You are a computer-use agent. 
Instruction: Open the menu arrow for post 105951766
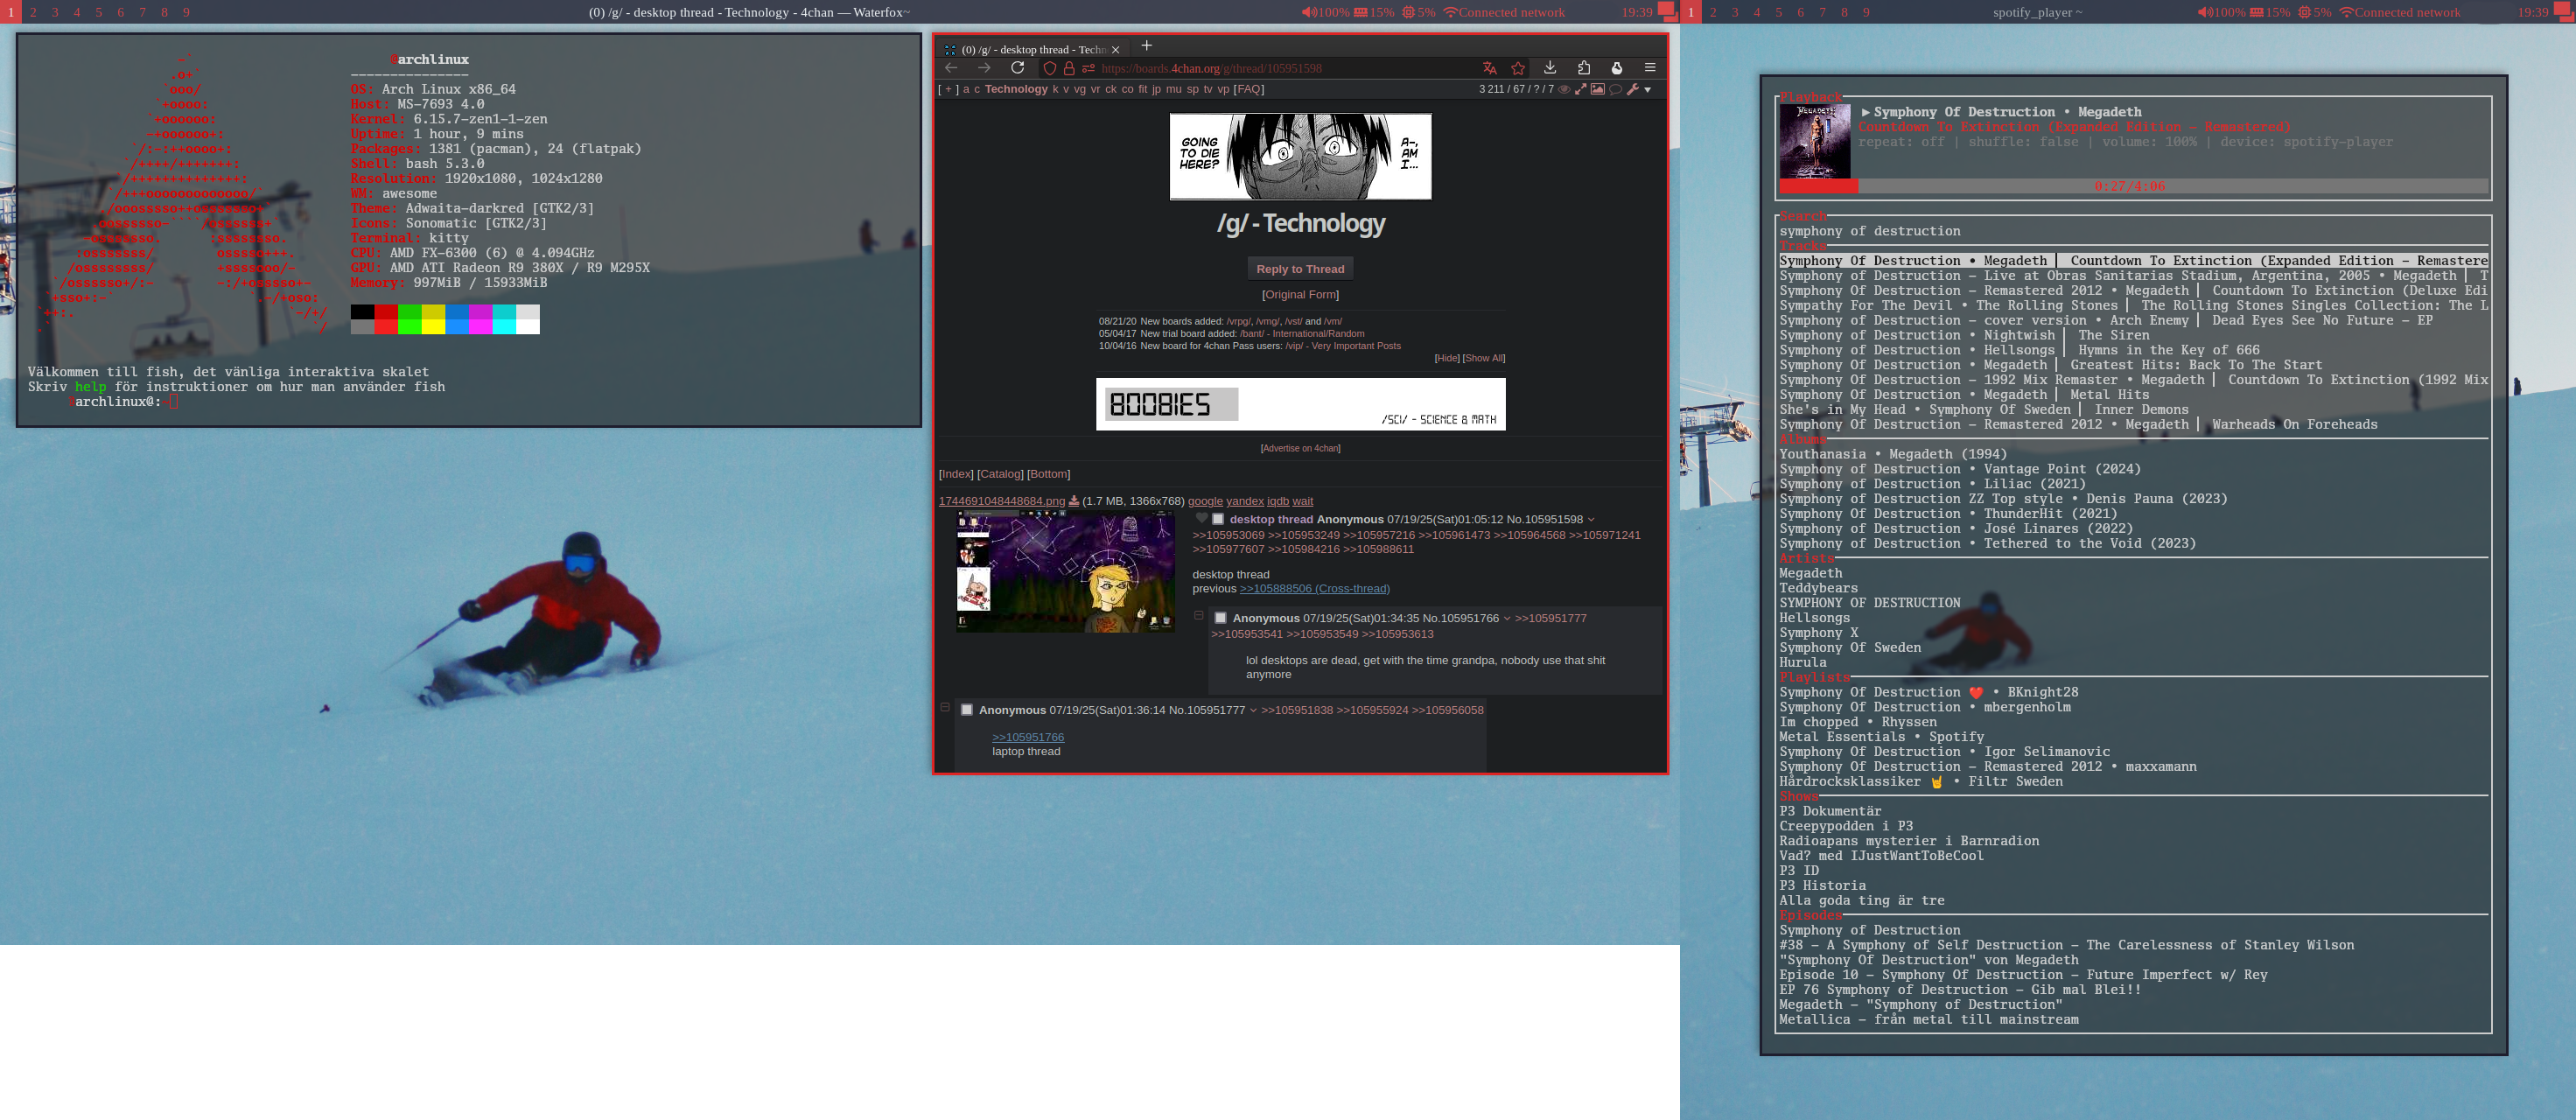1506,619
